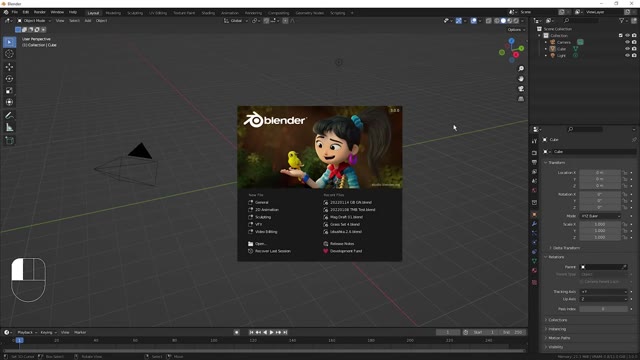Expand the Delta Transform section
The height and width of the screenshot is (360, 640).
566,248
